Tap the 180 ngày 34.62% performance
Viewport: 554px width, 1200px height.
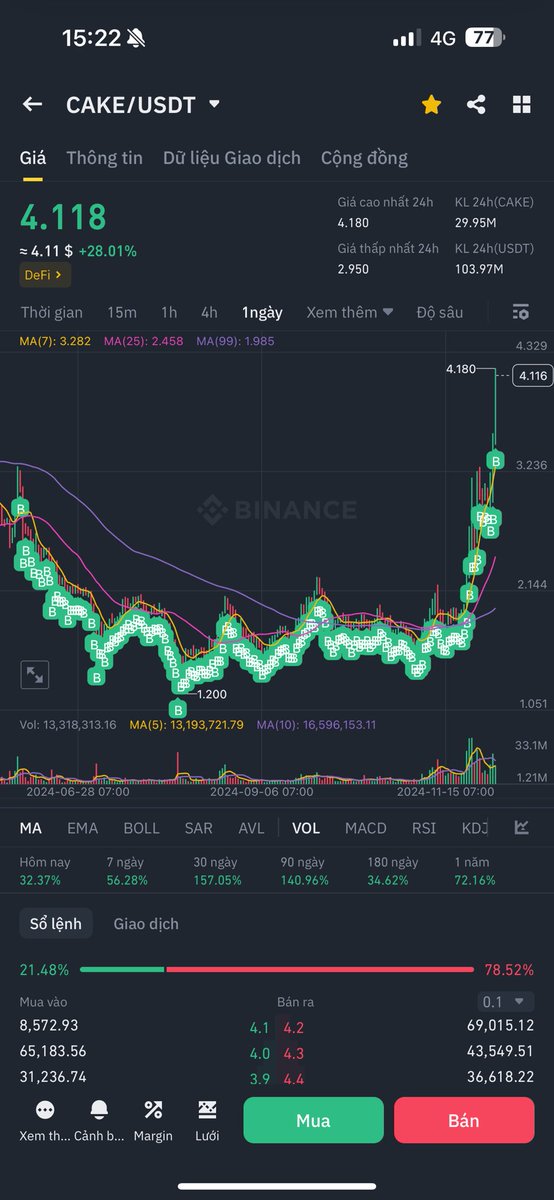[393, 871]
